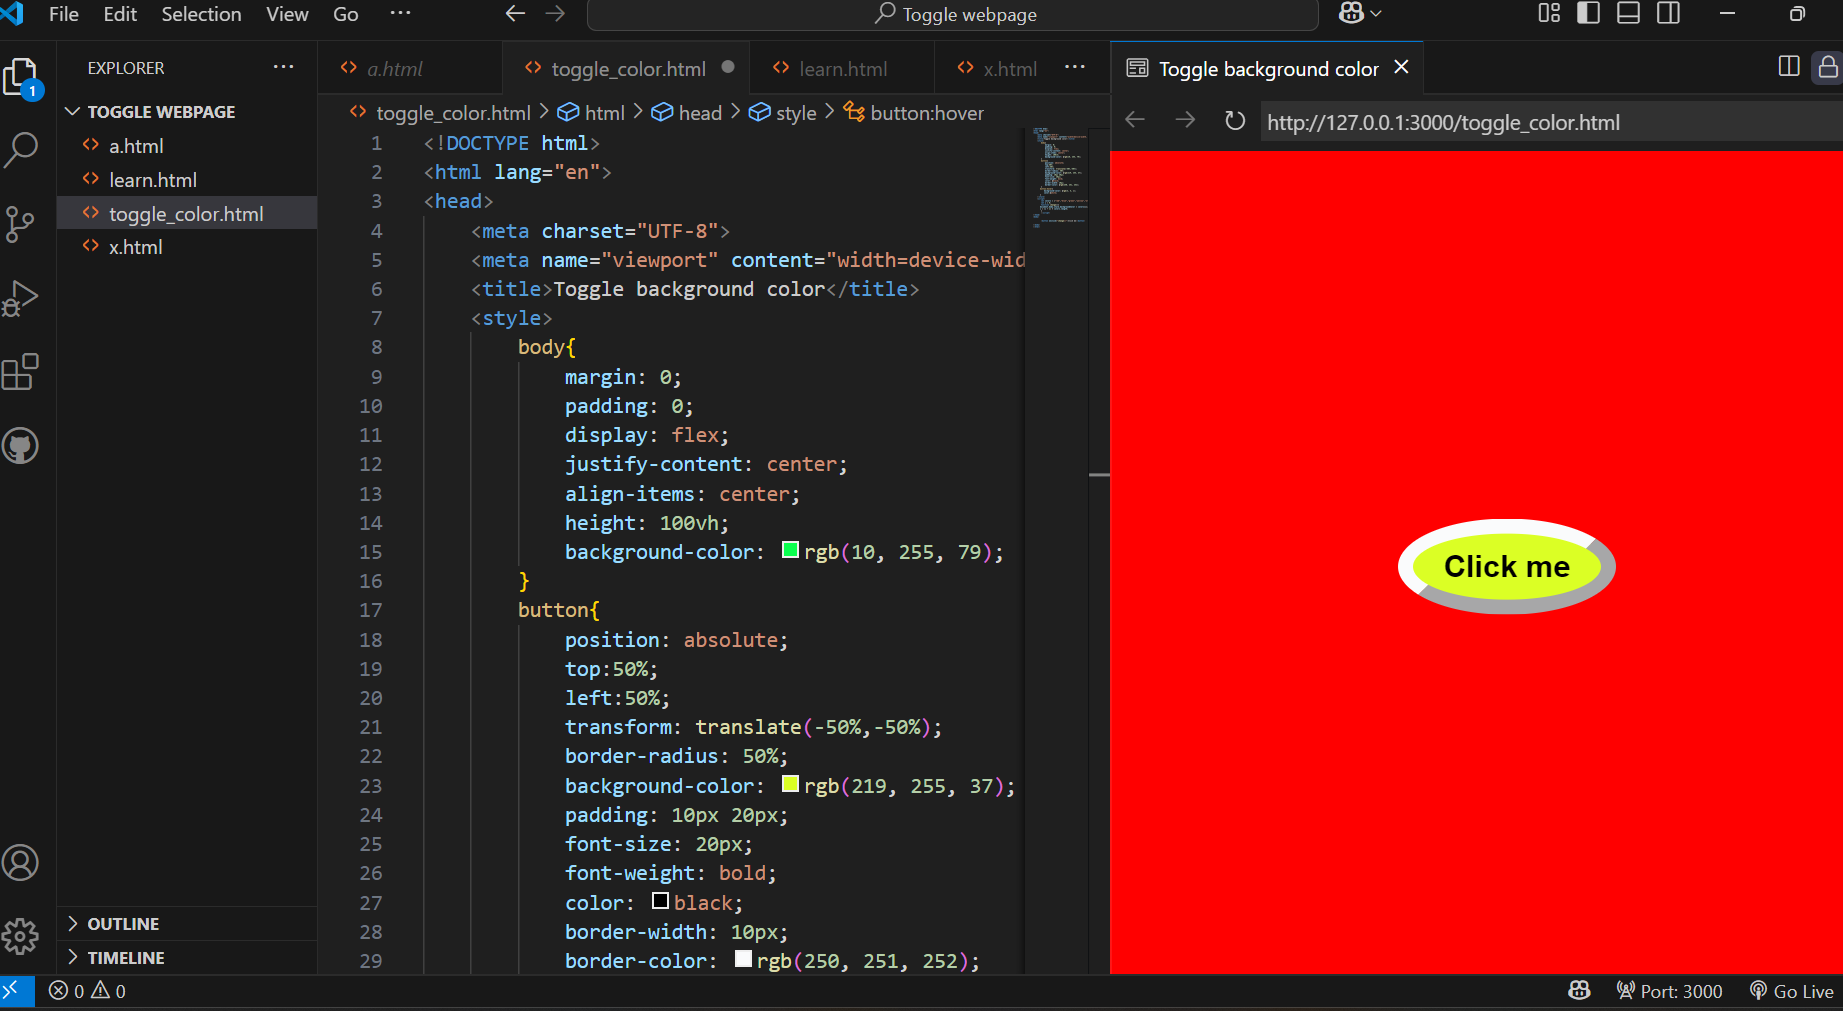Toggle the primary side bar visibility

(1588, 13)
